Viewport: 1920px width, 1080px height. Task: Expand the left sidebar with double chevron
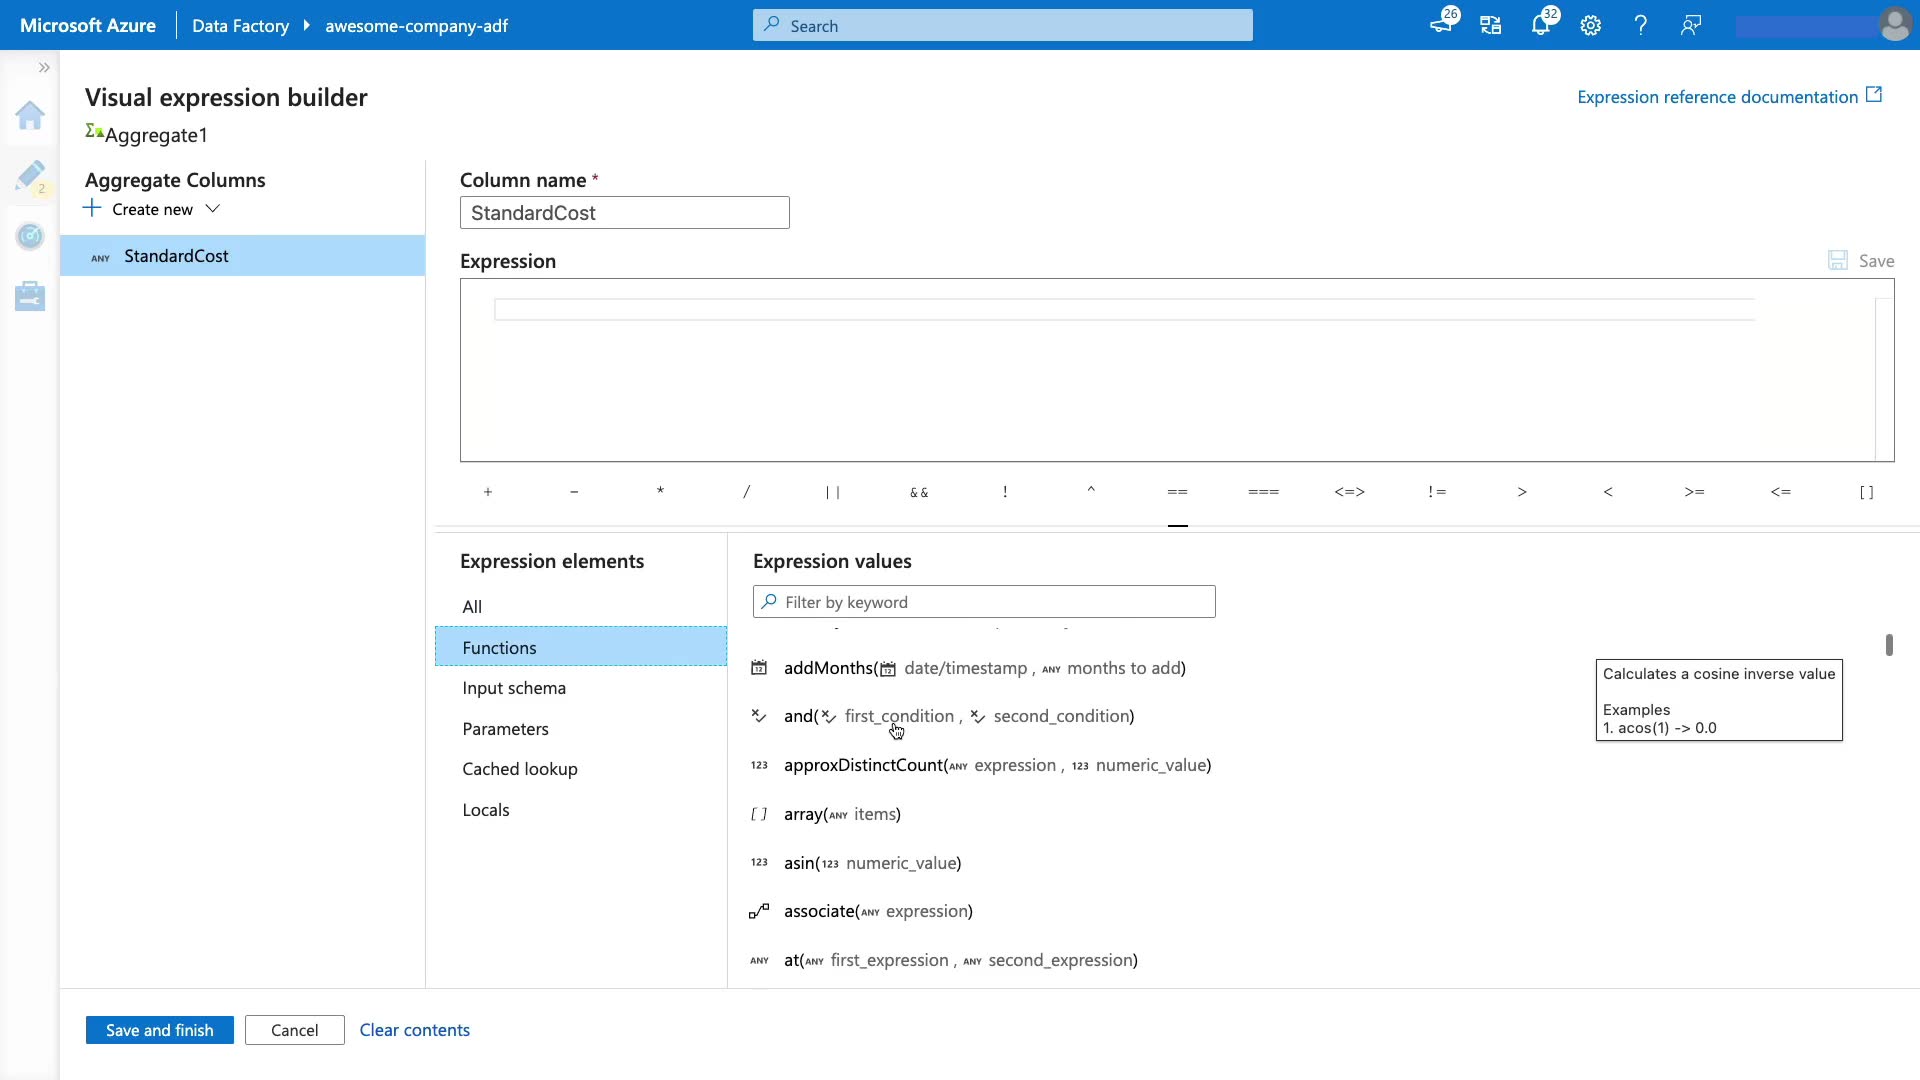(x=44, y=68)
